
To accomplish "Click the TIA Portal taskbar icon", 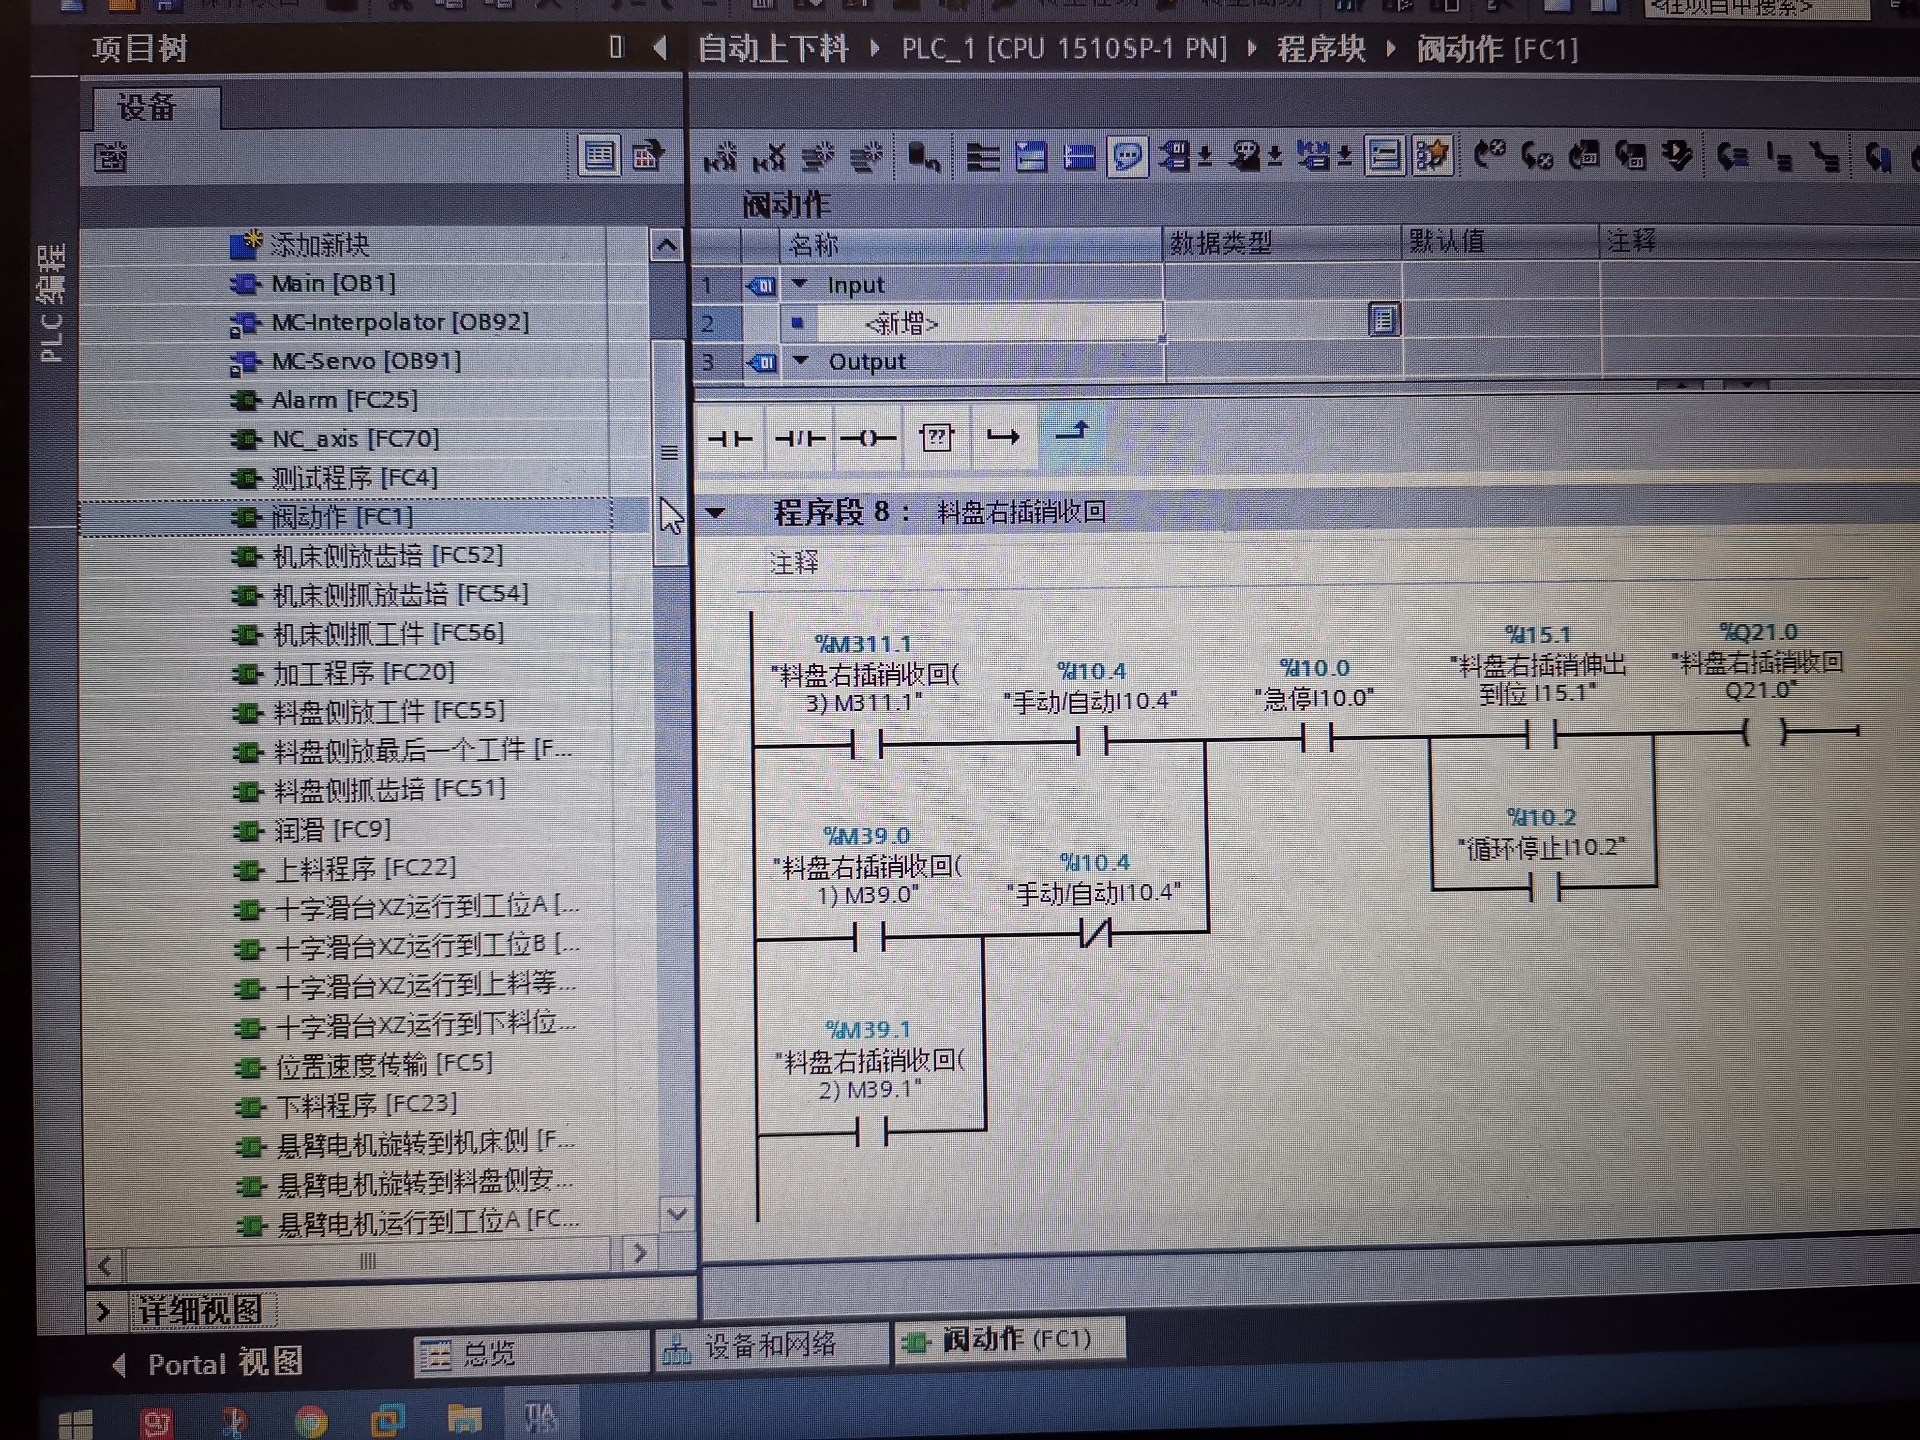I will 541,1418.
